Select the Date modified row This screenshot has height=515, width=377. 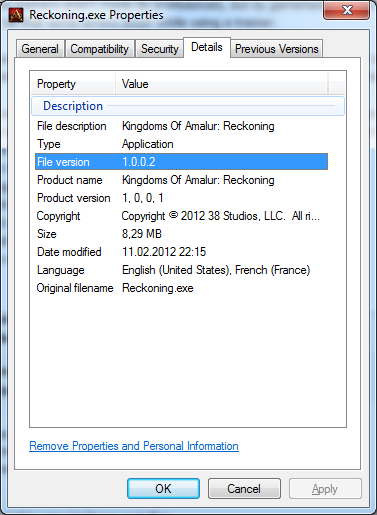click(181, 252)
